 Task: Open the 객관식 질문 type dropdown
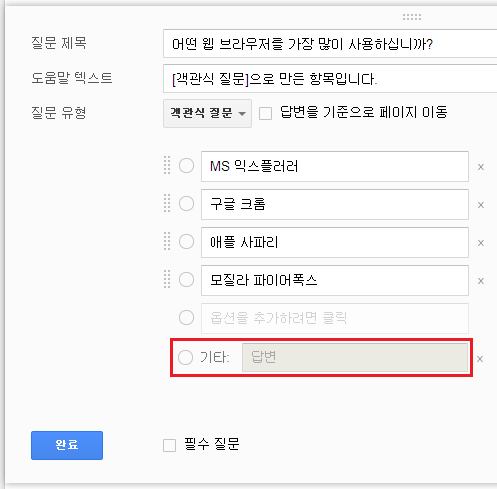(x=207, y=113)
